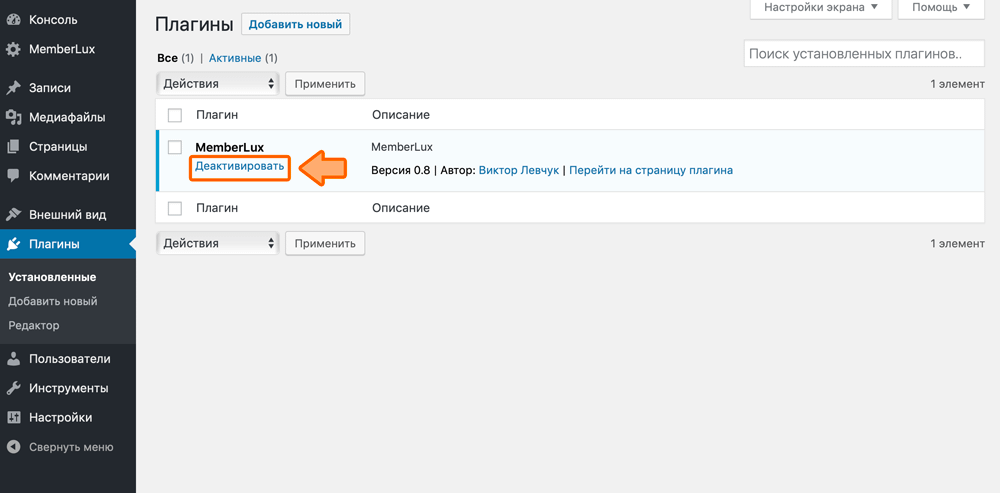The image size is (1000, 493).
Task: Click the Деактивировать link for MemberLux
Action: pos(240,166)
